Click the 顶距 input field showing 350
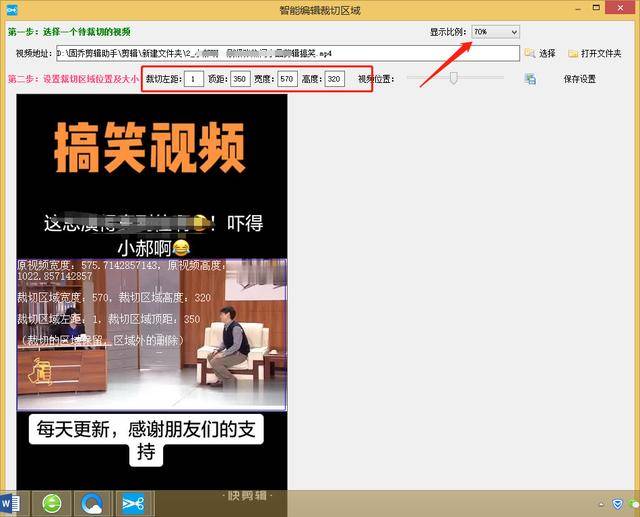Image resolution: width=640 pixels, height=517 pixels. [240, 79]
